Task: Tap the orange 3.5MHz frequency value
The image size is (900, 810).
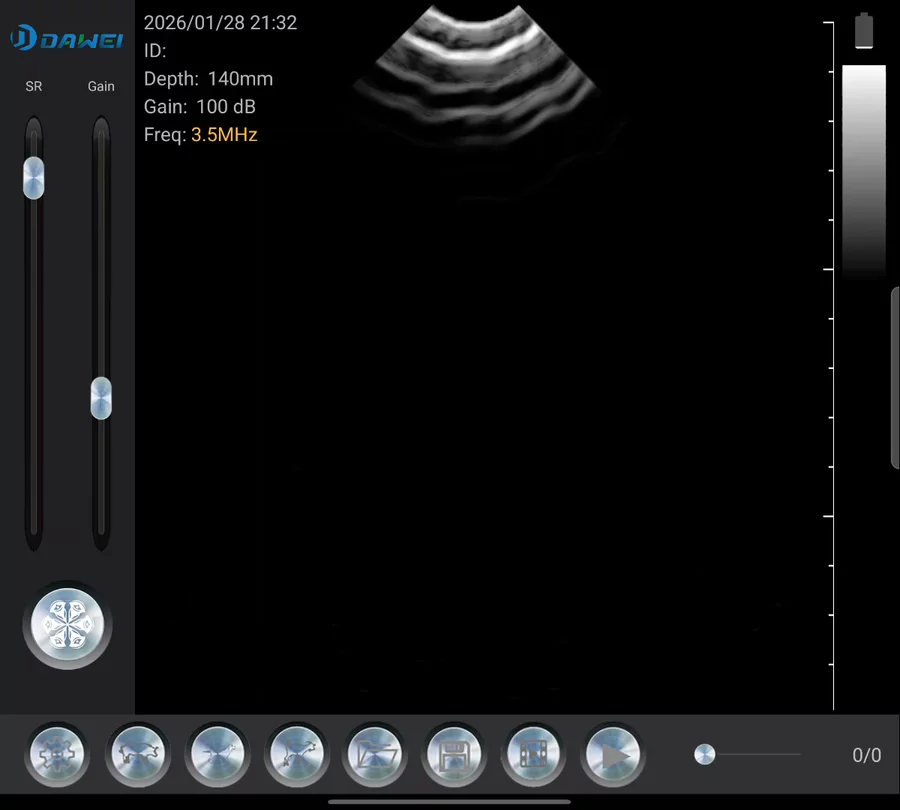Action: 224,135
